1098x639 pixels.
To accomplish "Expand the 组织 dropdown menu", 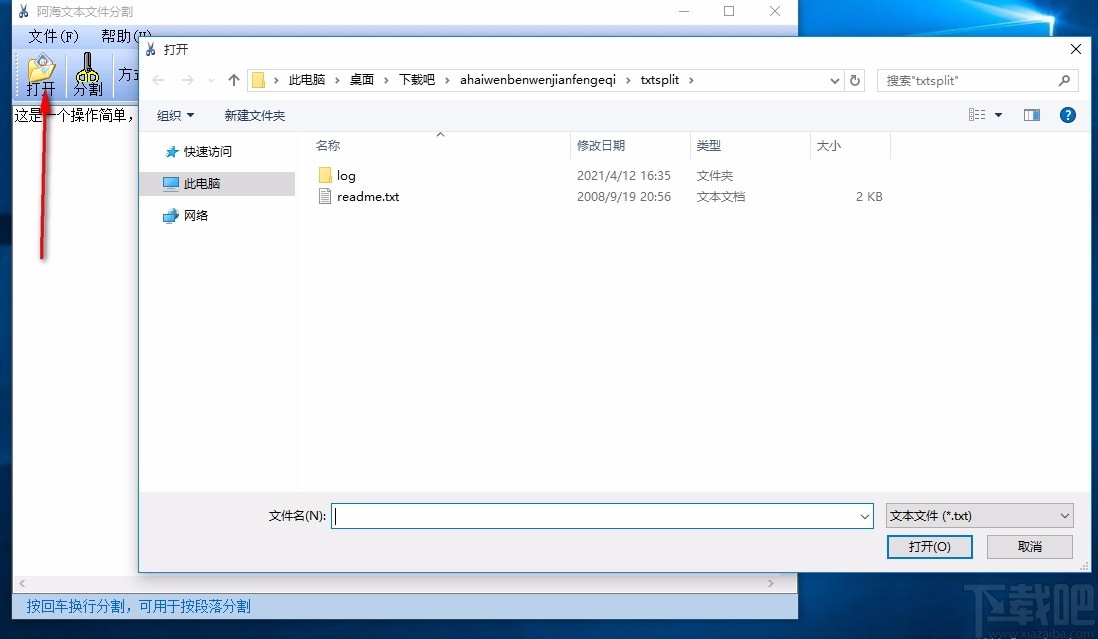I will pyautogui.click(x=175, y=114).
